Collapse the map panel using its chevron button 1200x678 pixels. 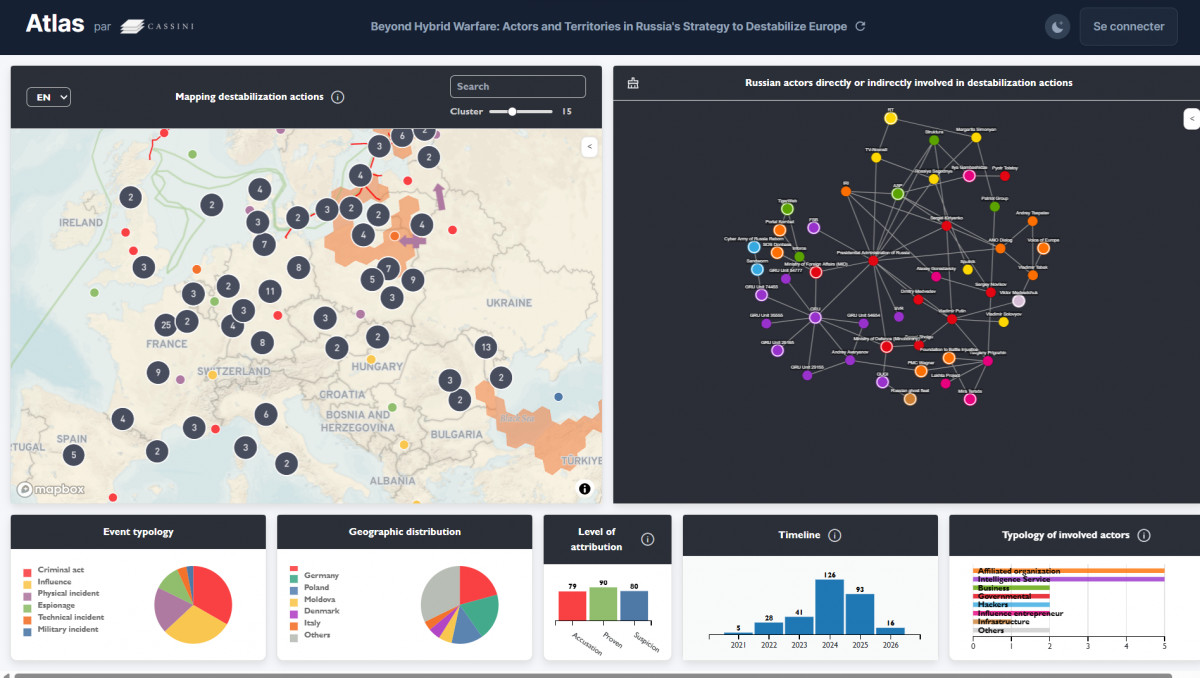(589, 147)
